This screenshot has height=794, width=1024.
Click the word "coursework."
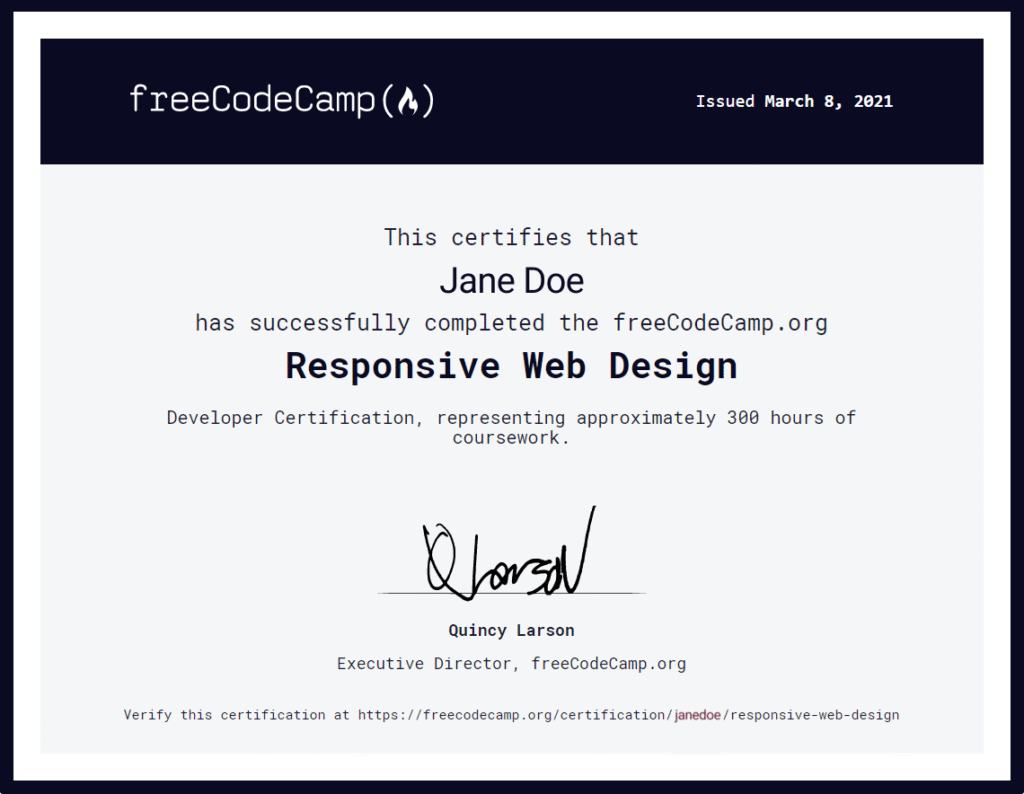click(x=511, y=438)
